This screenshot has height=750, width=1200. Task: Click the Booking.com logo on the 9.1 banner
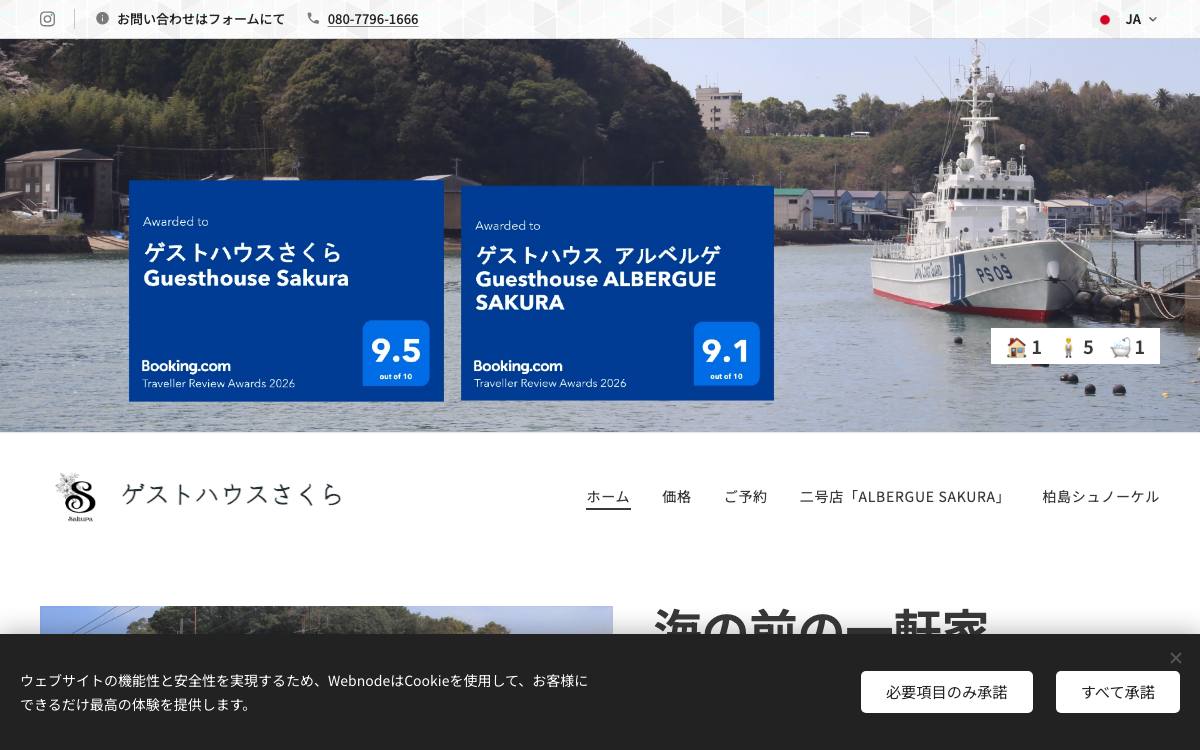pyautogui.click(x=518, y=366)
